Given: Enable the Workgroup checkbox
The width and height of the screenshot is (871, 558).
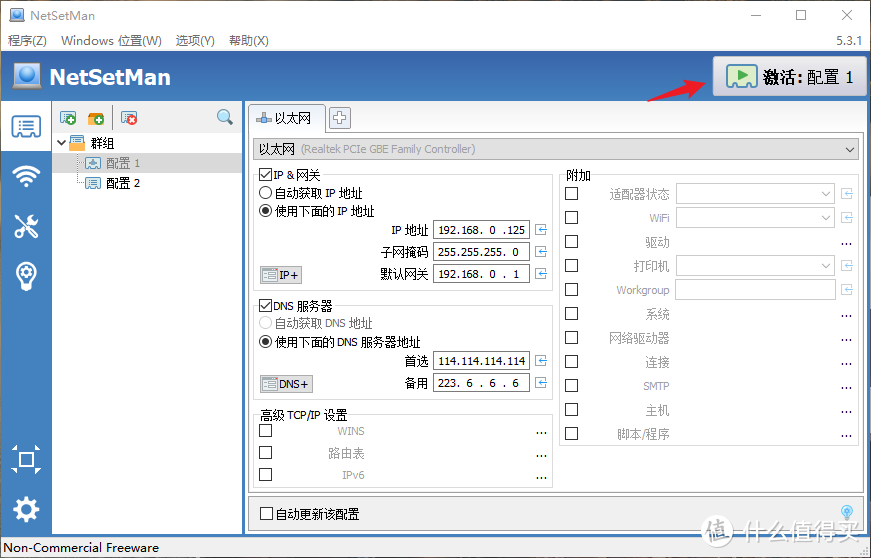Looking at the screenshot, I should click(x=571, y=289).
